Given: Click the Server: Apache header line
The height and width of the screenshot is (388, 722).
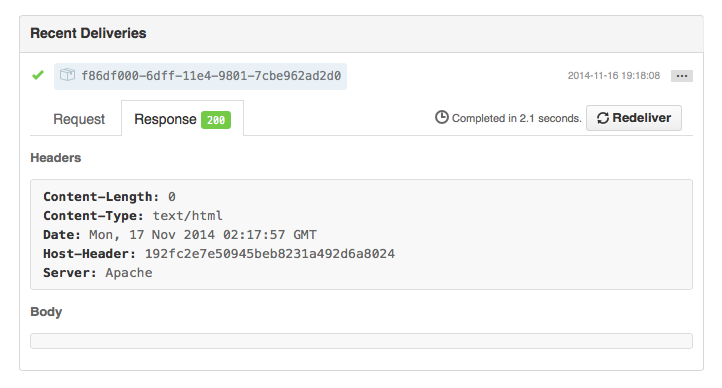Looking at the screenshot, I should (x=98, y=273).
